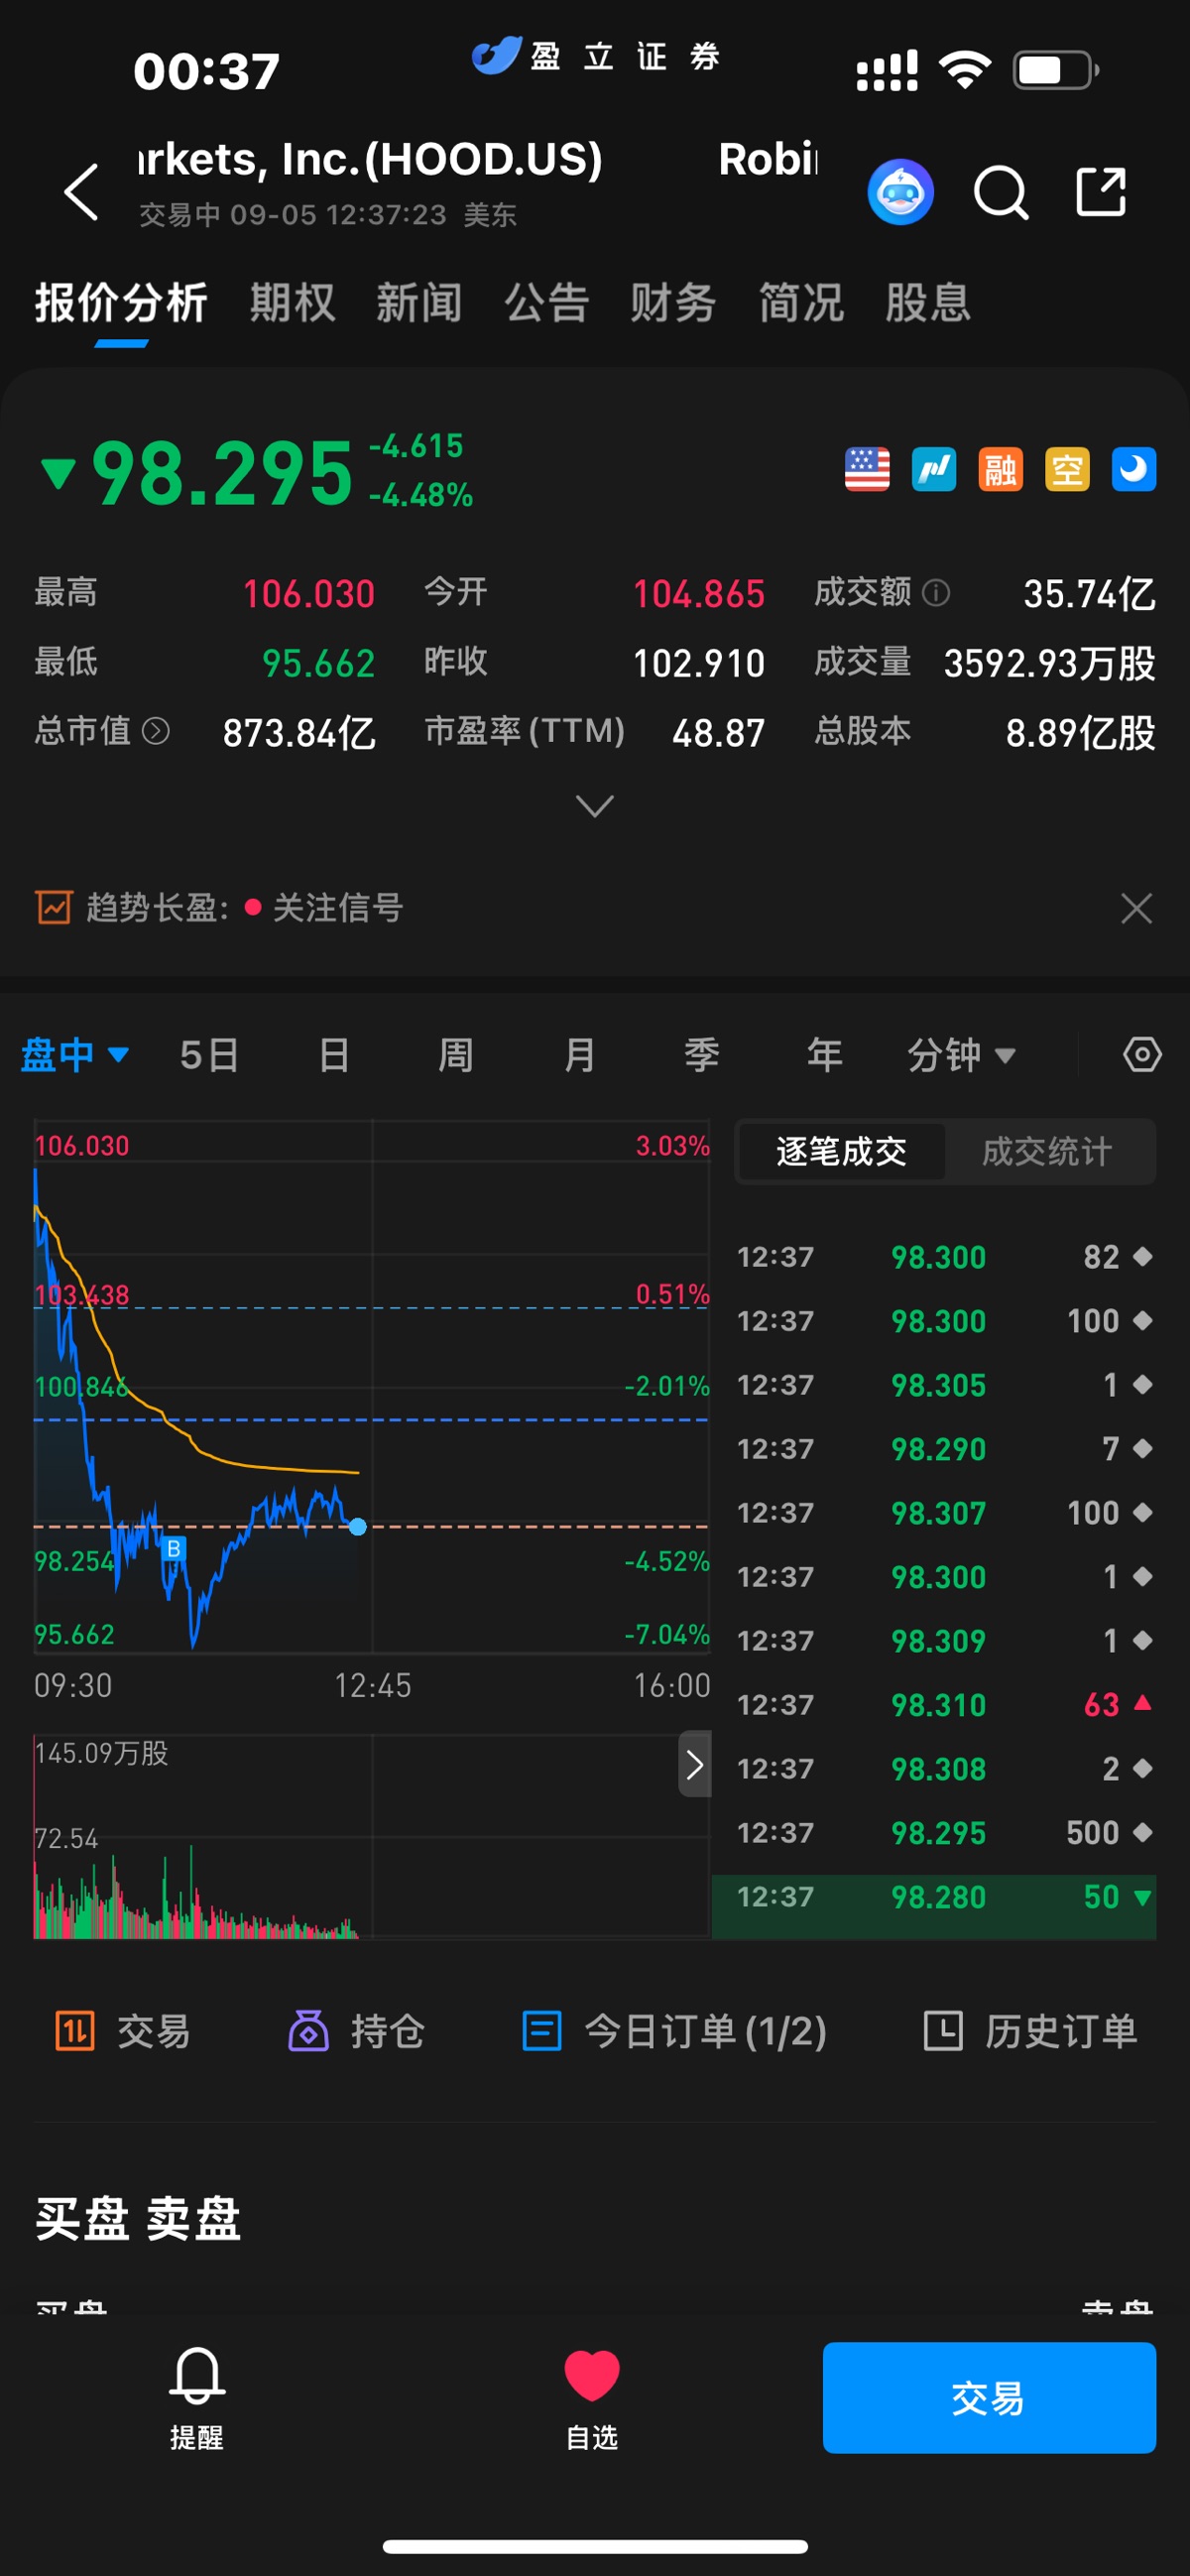
Task: Open the 盘中 session dropdown
Action: (75, 1054)
